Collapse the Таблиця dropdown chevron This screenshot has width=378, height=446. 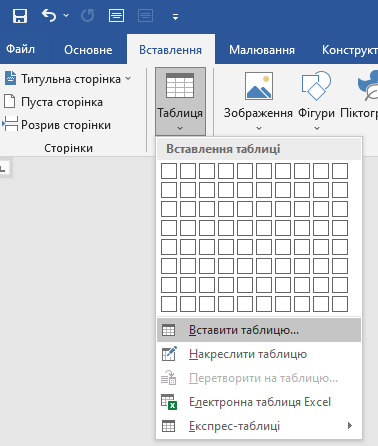pyautogui.click(x=180, y=128)
